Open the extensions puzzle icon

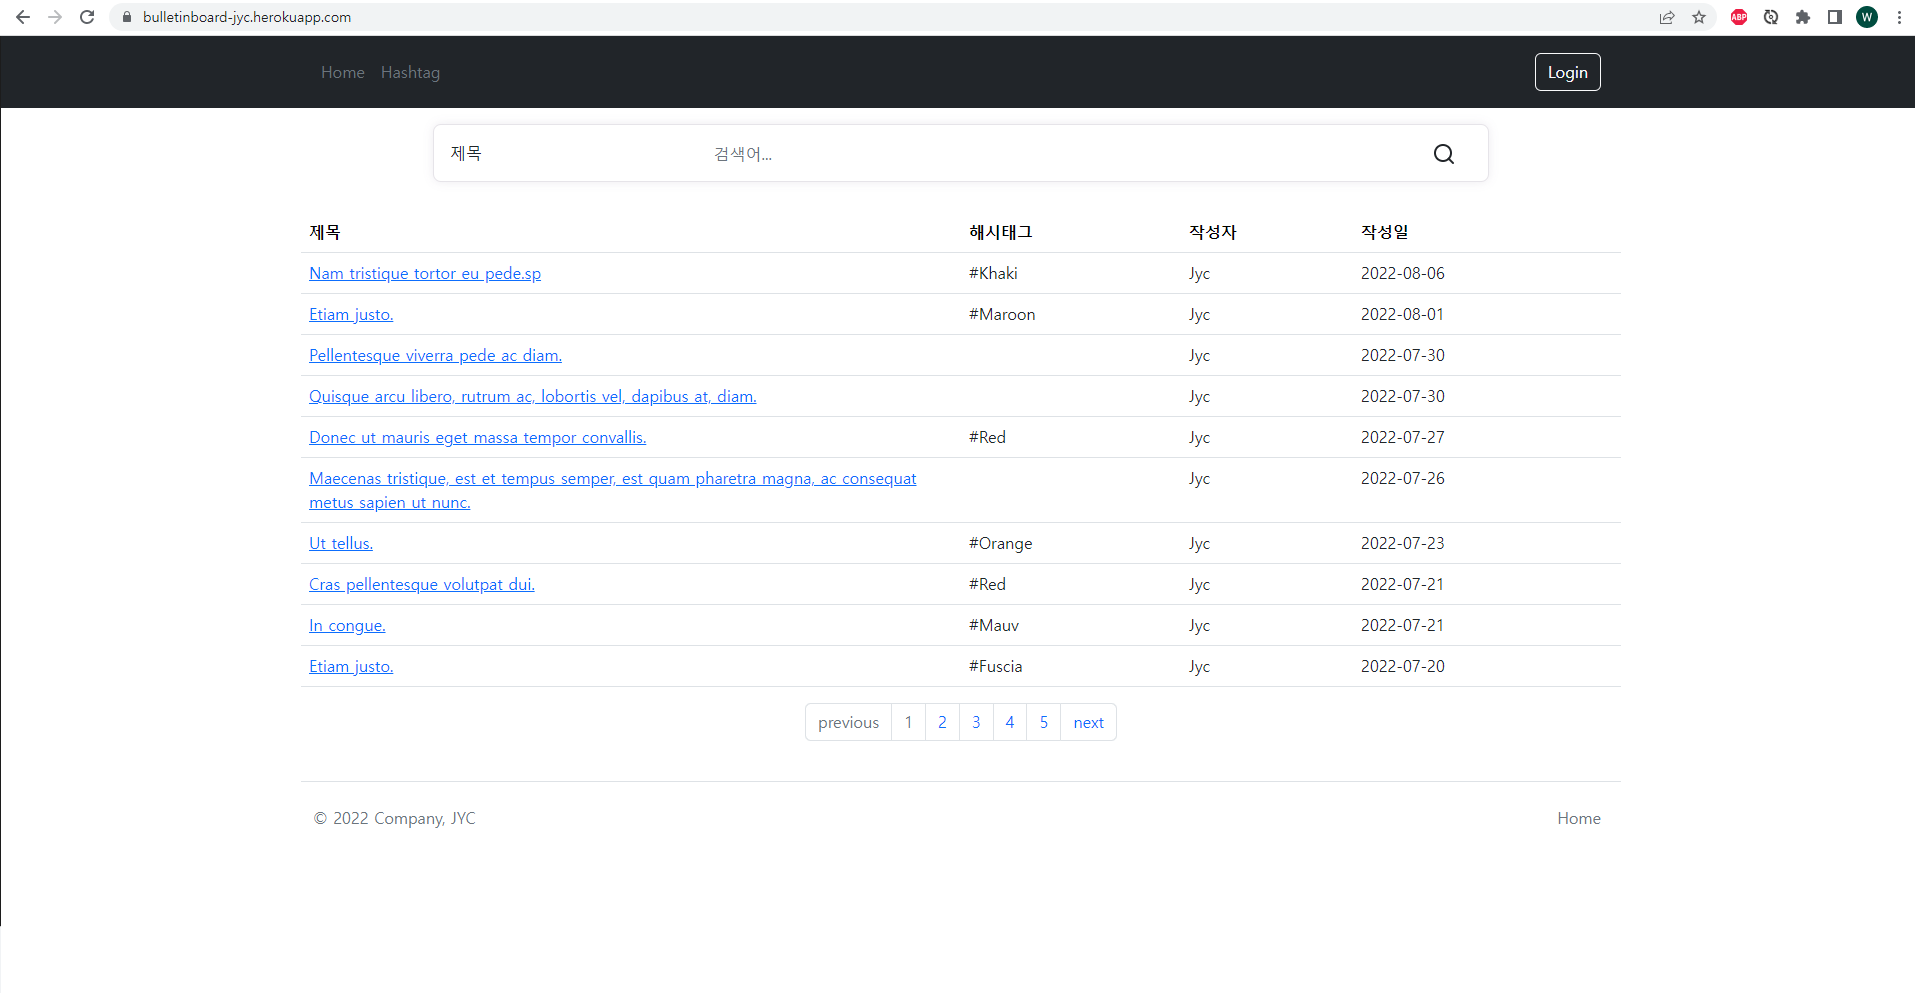[1803, 17]
